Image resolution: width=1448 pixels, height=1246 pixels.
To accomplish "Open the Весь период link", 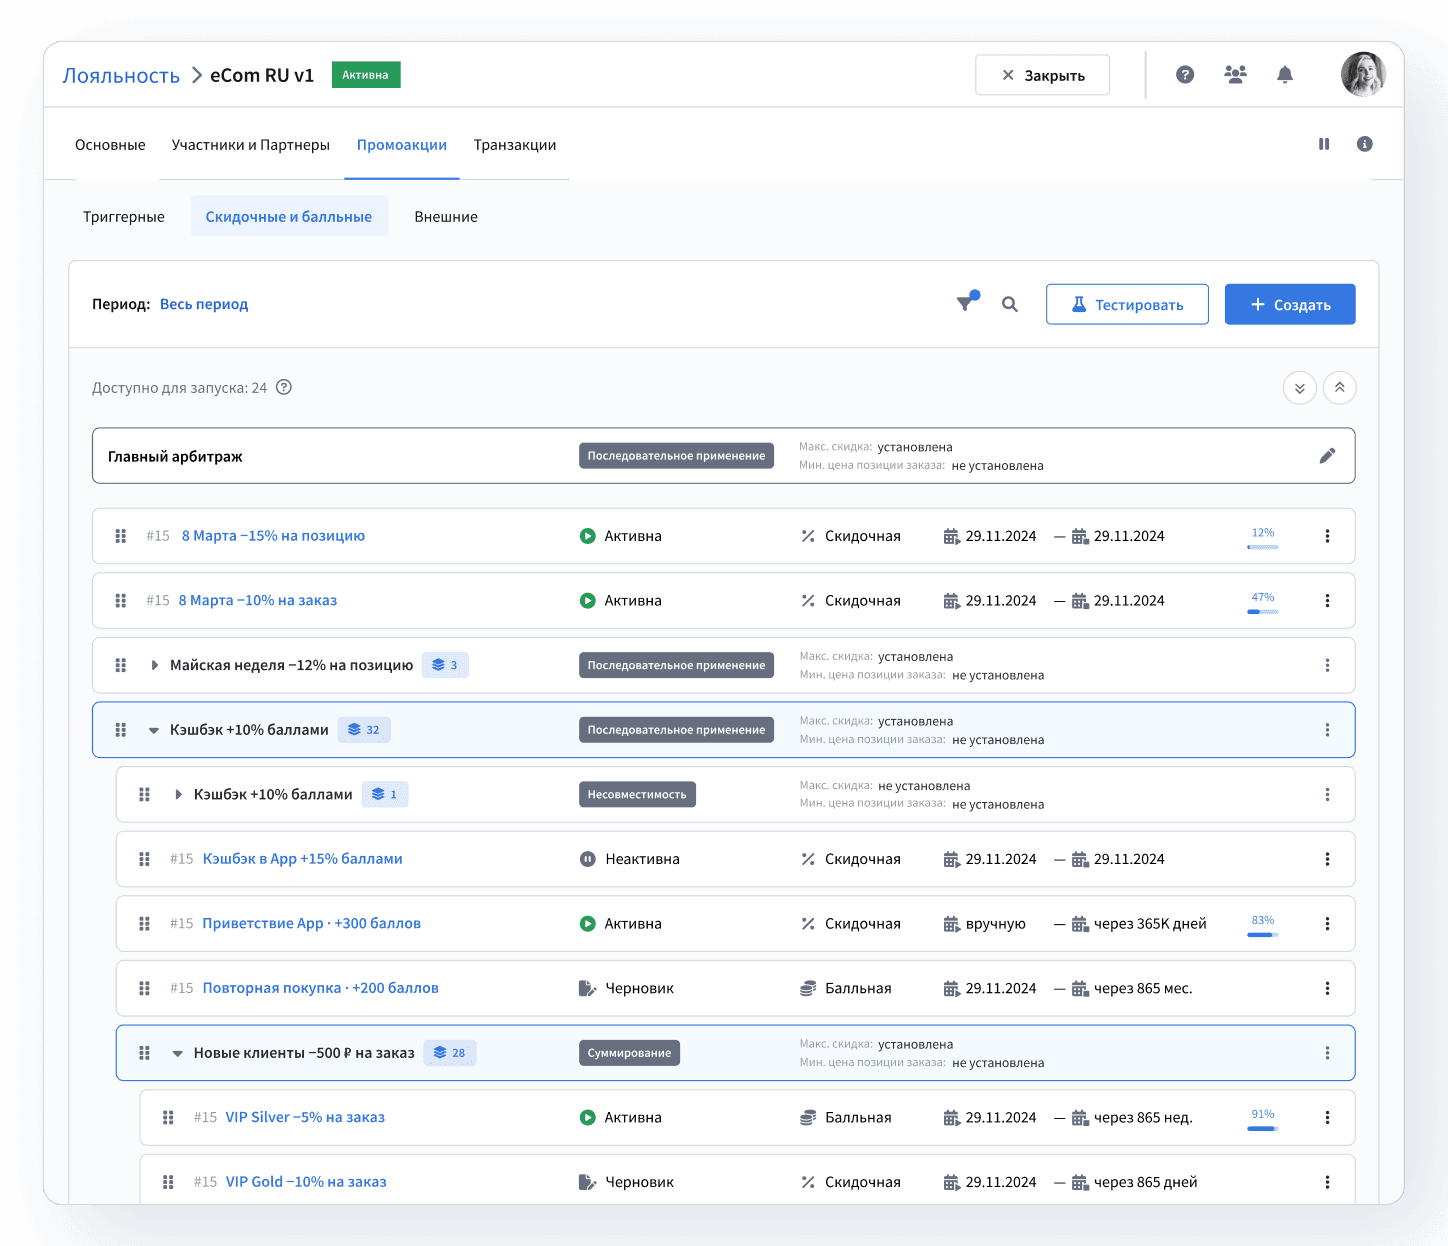I will pos(204,304).
